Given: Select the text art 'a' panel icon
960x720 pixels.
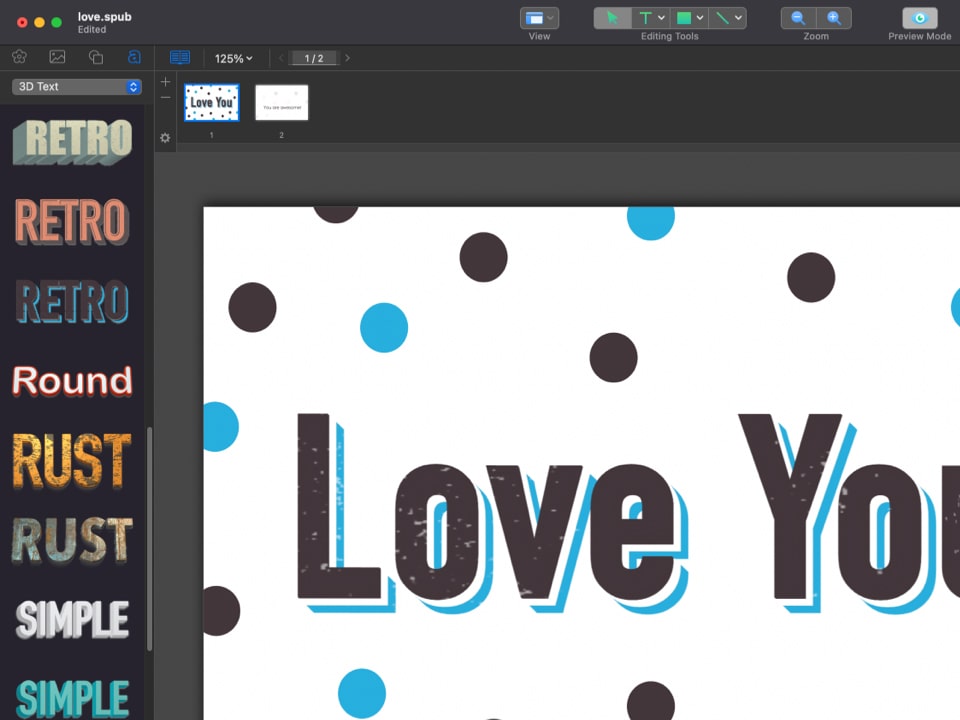Looking at the screenshot, I should (134, 57).
